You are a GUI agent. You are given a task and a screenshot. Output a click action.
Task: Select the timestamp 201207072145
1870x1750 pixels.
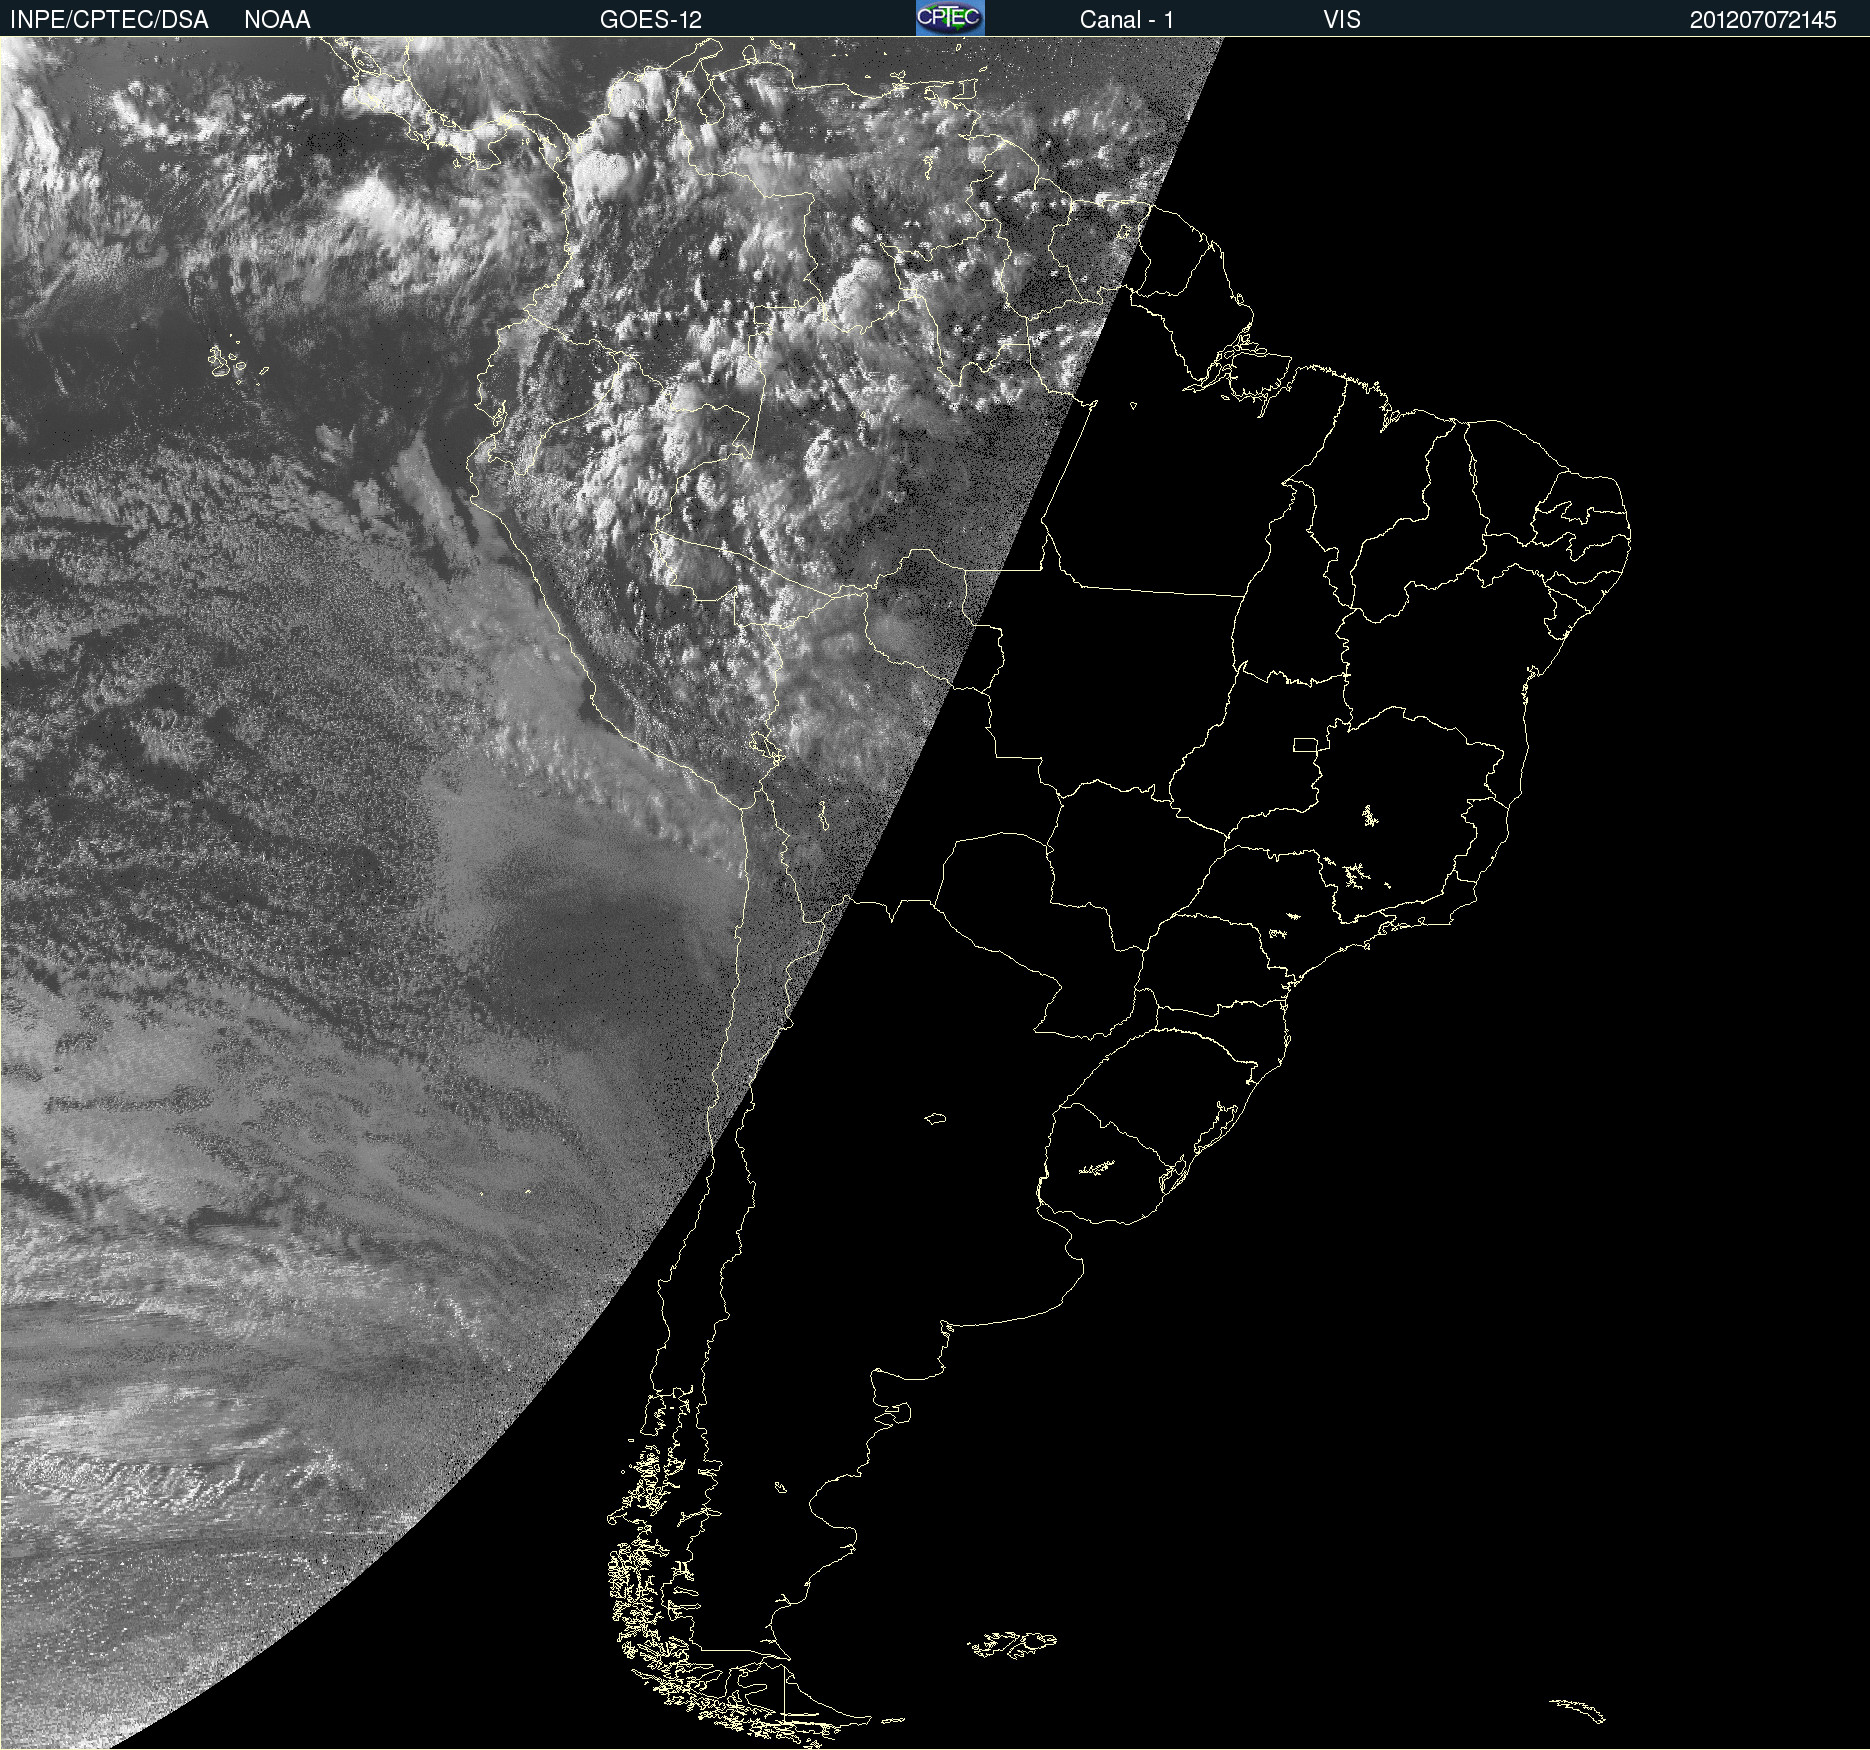point(1763,20)
